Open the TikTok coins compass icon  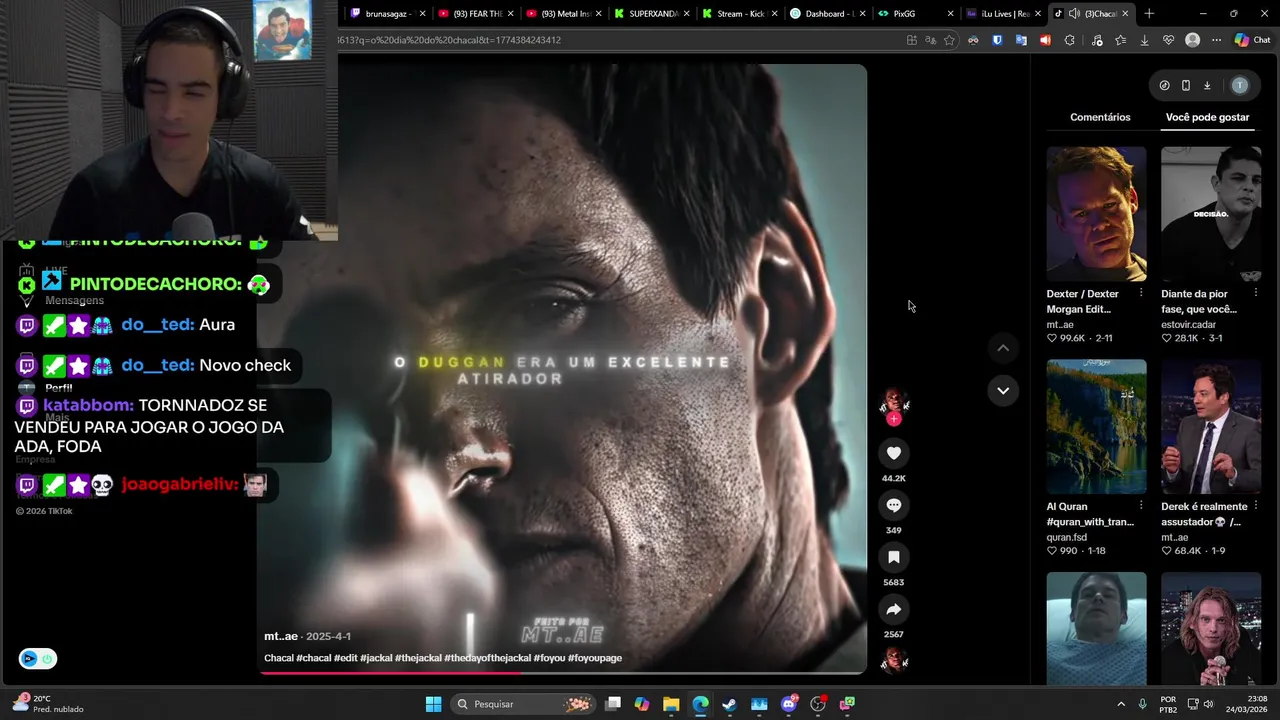[1164, 85]
